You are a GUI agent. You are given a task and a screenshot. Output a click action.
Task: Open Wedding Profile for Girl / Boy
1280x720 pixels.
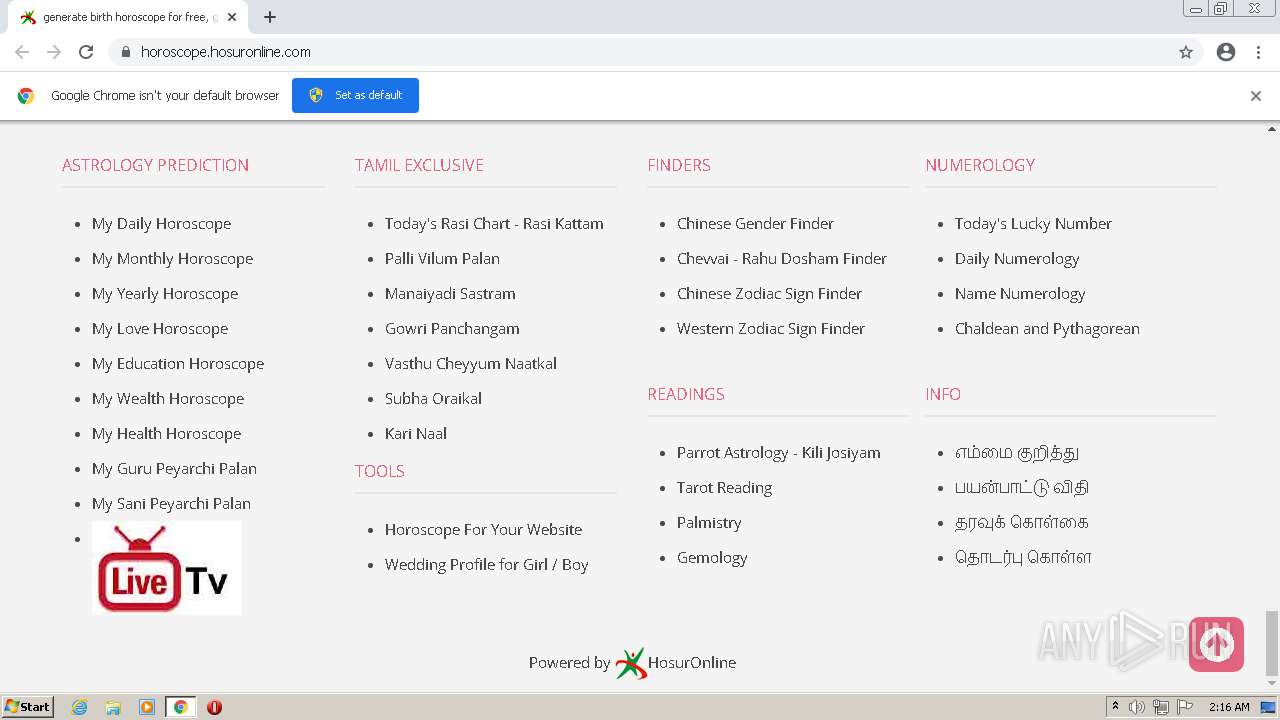pyautogui.click(x=486, y=565)
